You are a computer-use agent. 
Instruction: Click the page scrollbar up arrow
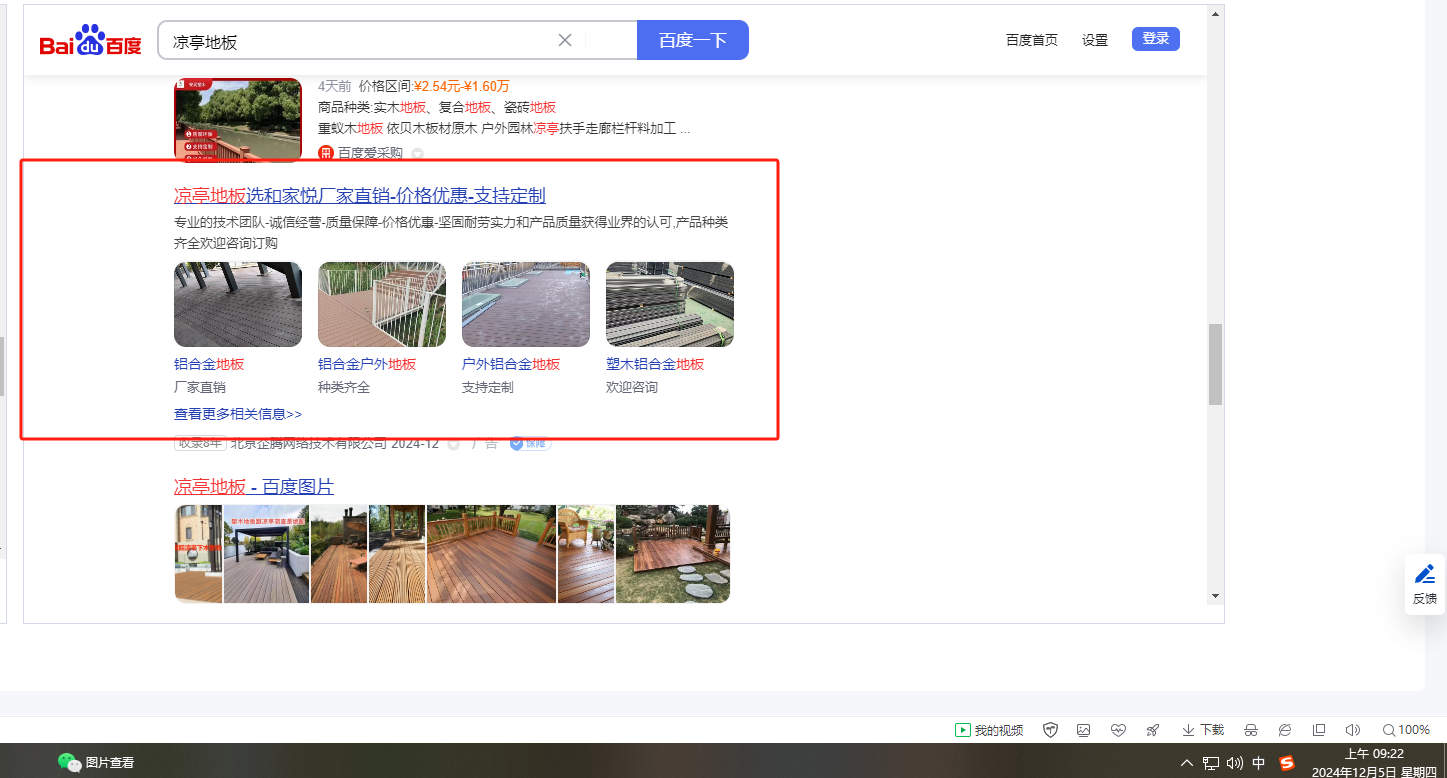coord(1216,14)
